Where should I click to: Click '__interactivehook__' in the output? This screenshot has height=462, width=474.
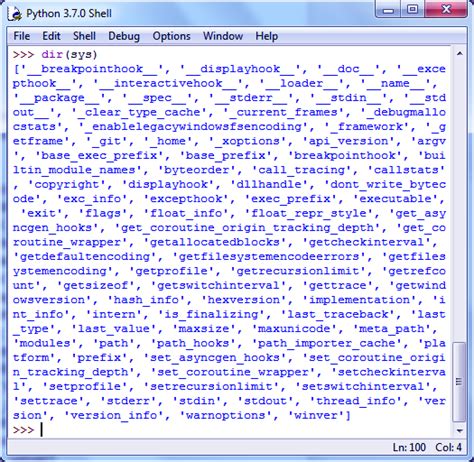[x=168, y=83]
